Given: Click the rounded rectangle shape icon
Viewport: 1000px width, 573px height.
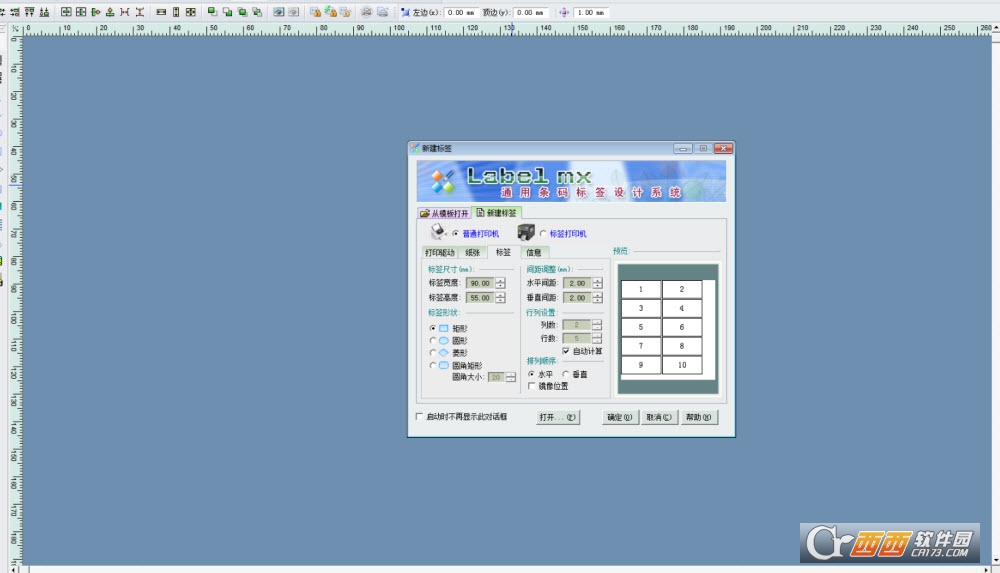Looking at the screenshot, I should (444, 365).
